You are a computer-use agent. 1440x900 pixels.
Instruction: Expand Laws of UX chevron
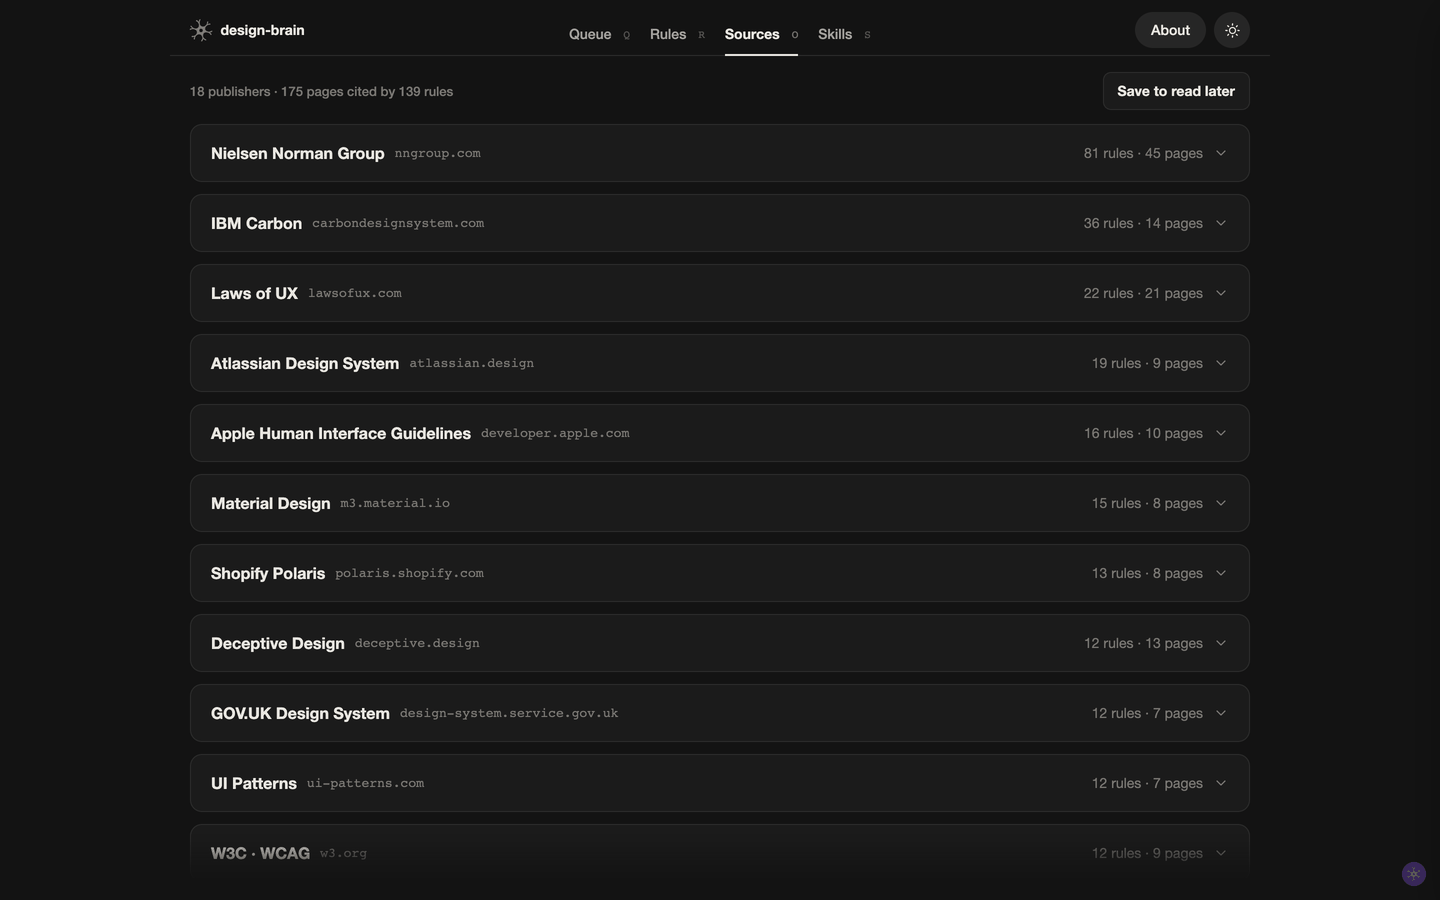coord(1221,293)
